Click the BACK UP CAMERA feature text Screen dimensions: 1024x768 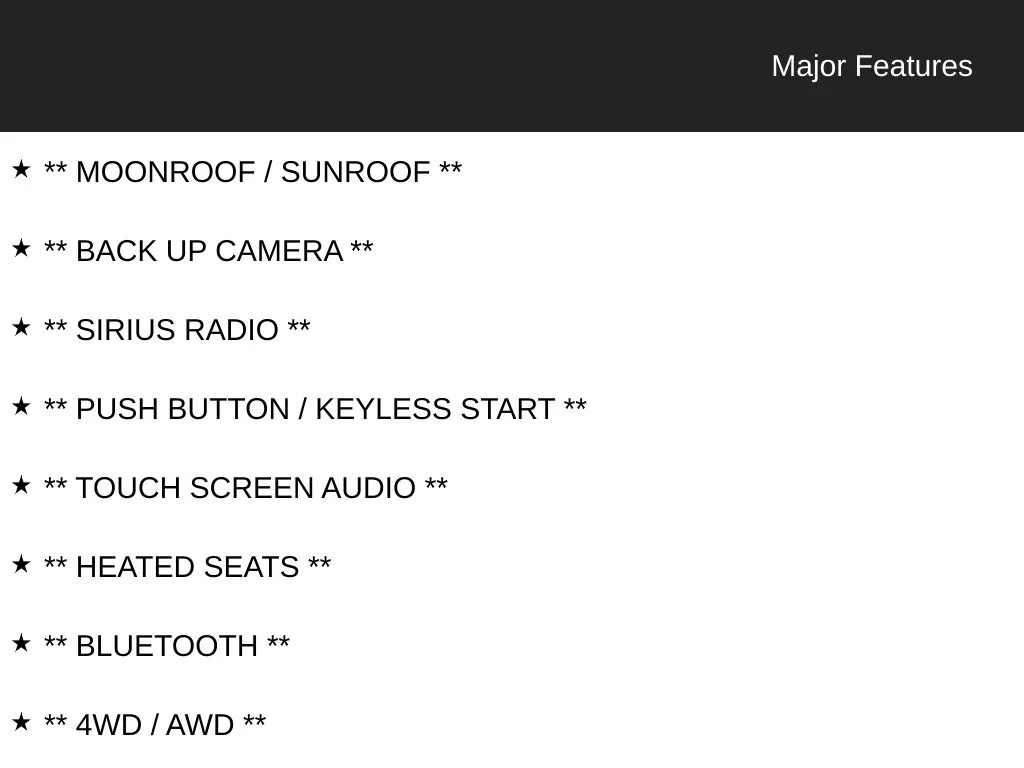(208, 251)
